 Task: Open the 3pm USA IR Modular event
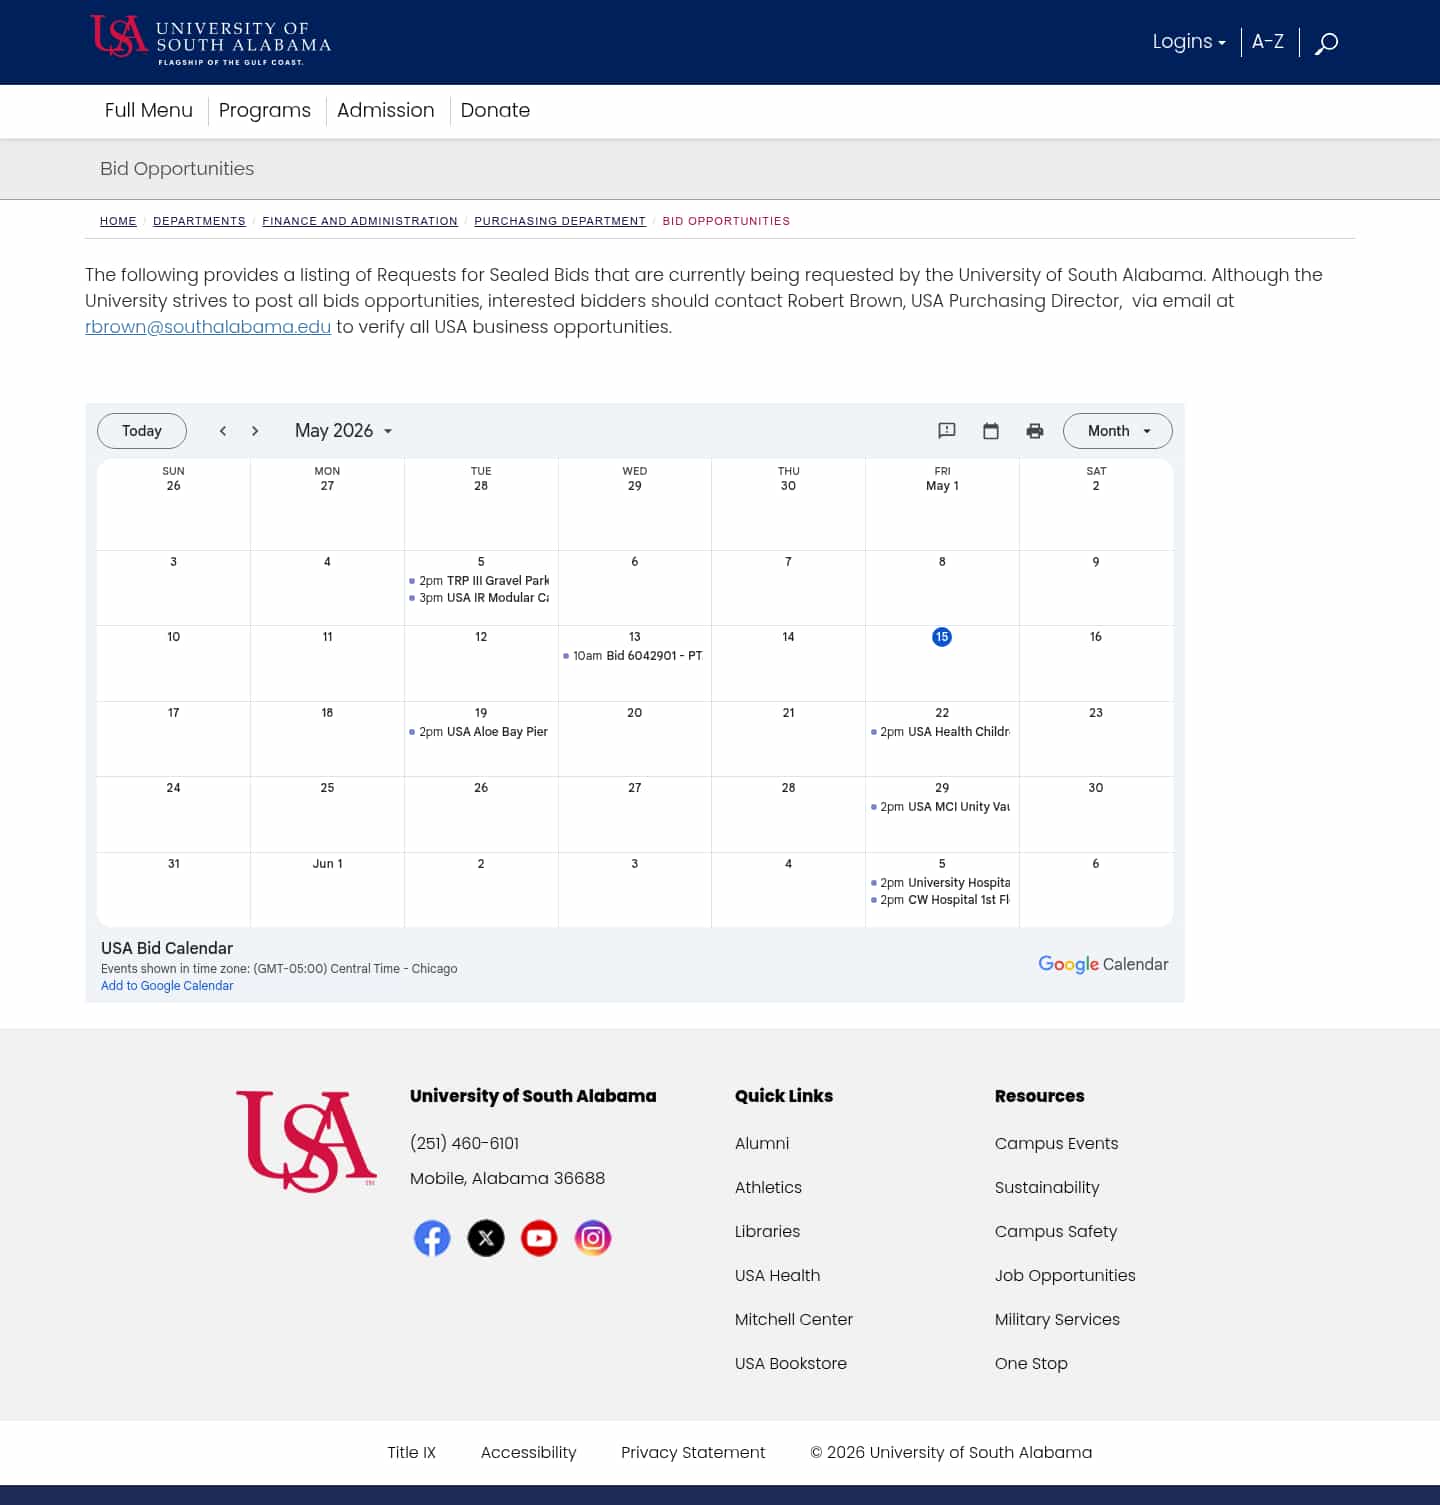point(480,598)
